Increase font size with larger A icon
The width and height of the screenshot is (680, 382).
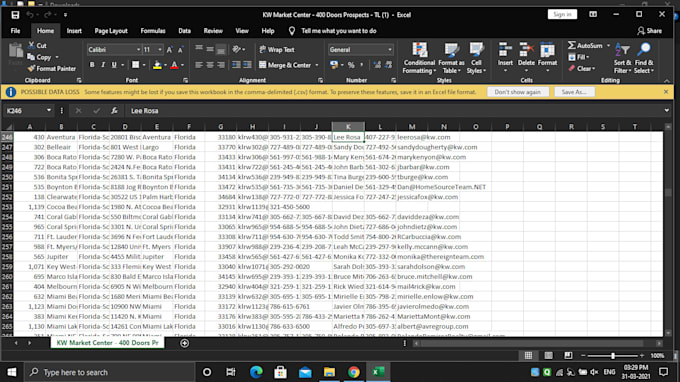[x=170, y=50]
